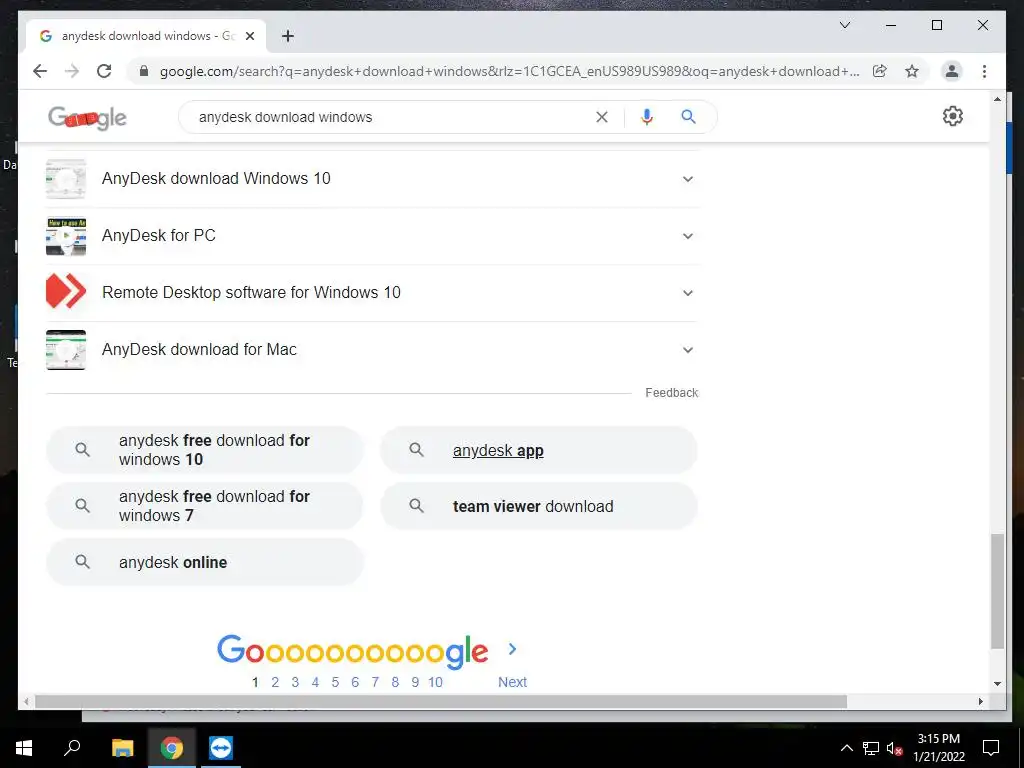The height and width of the screenshot is (768, 1024).
Task: Go to results page 5
Action: 335,682
